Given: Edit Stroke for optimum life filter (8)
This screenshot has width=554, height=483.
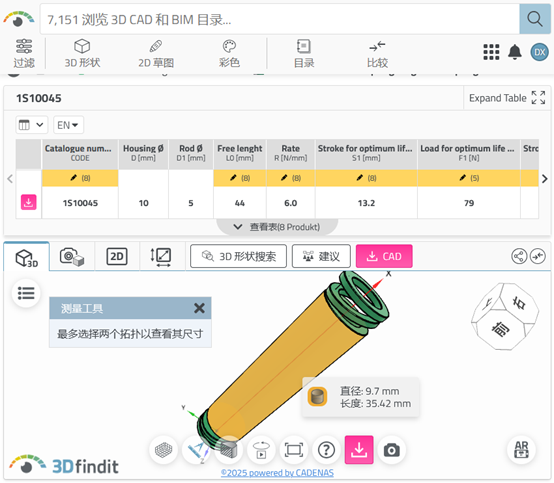Looking at the screenshot, I should [x=366, y=178].
